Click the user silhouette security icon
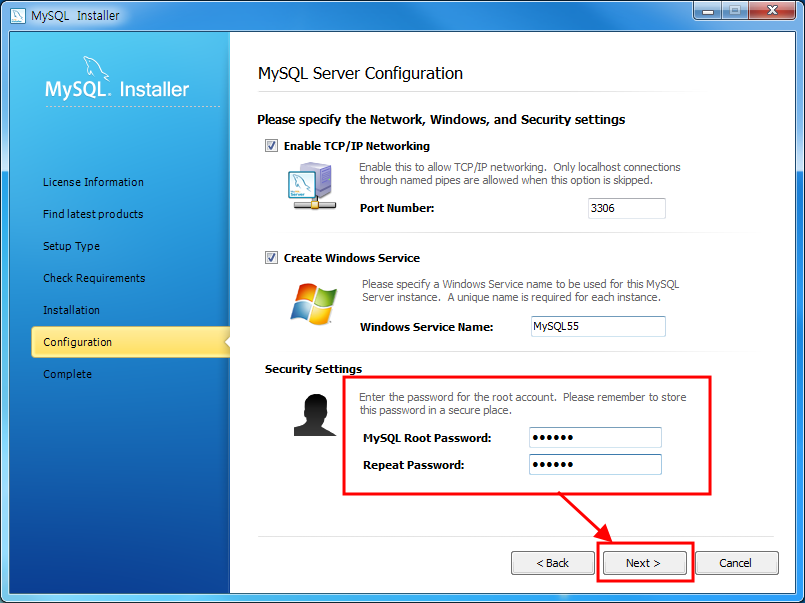 tap(314, 415)
